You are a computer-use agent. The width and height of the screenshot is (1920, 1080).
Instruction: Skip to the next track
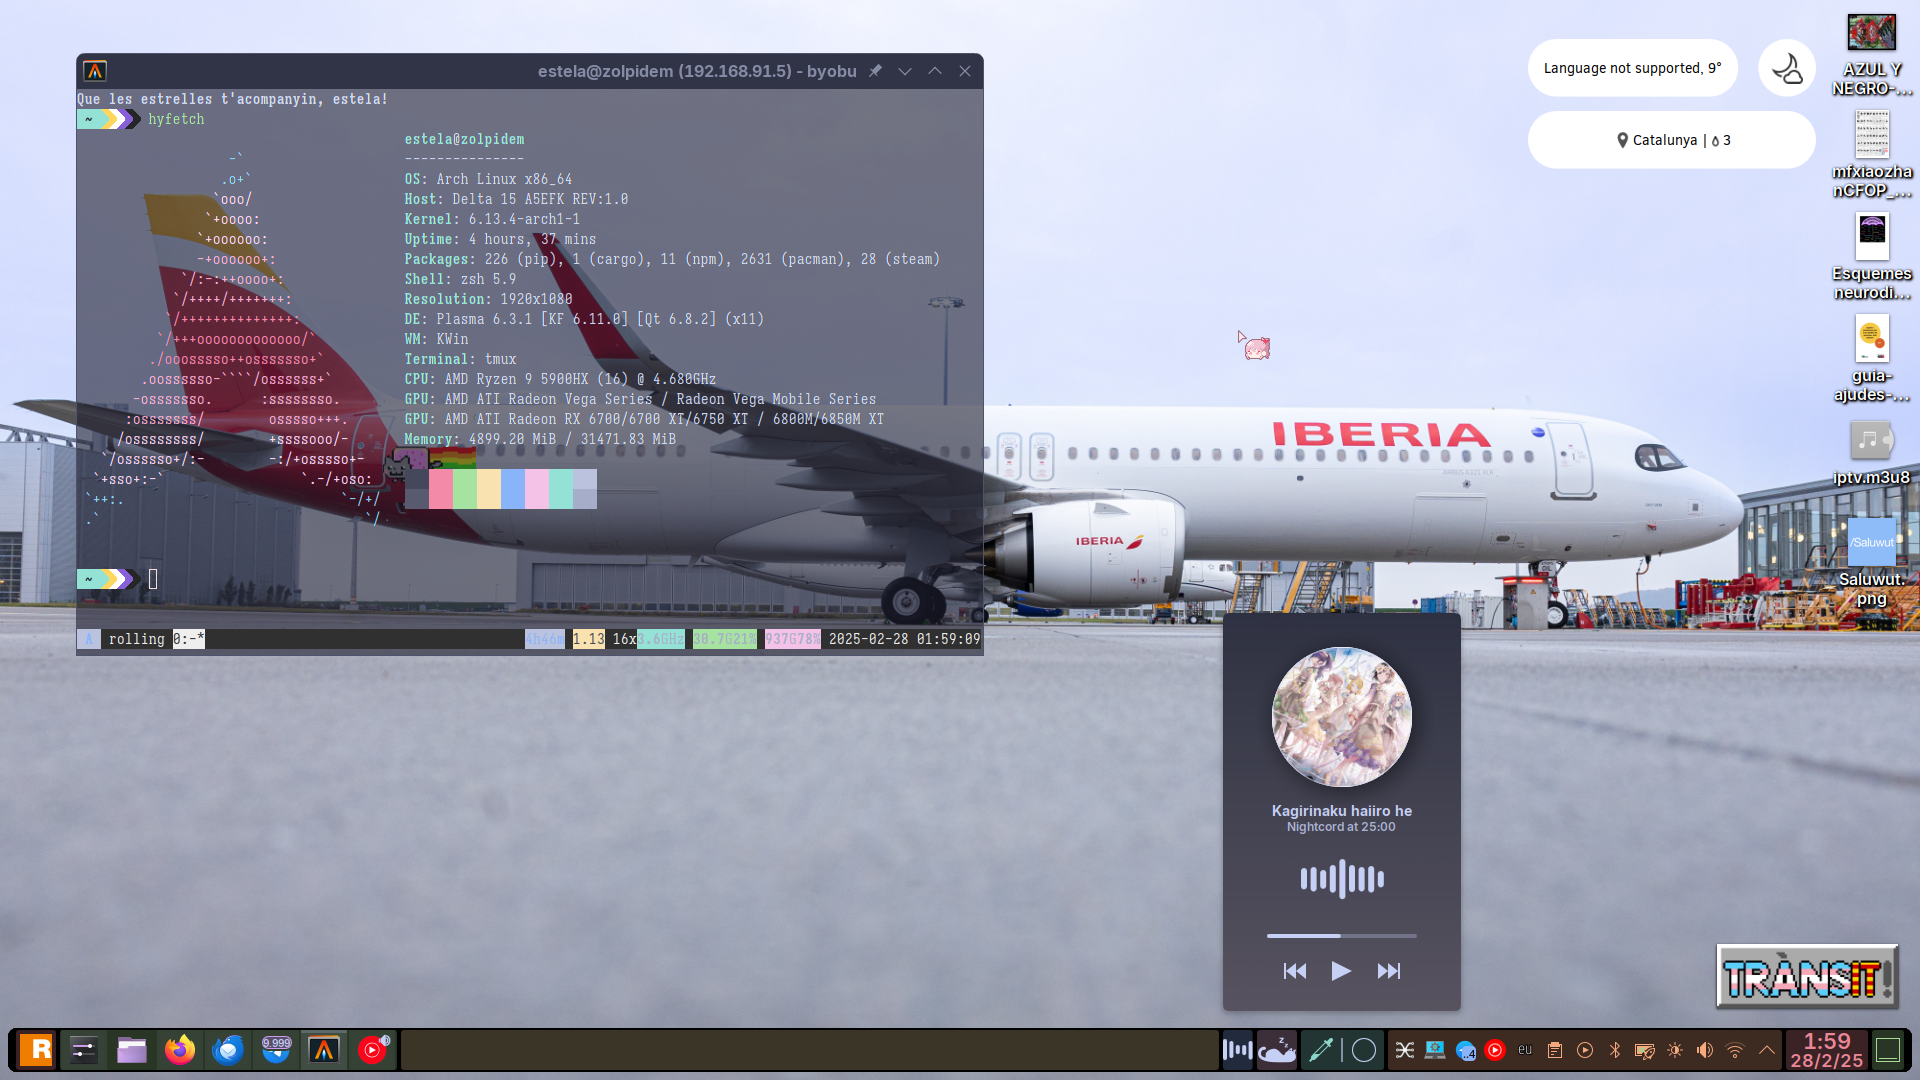(1389, 971)
